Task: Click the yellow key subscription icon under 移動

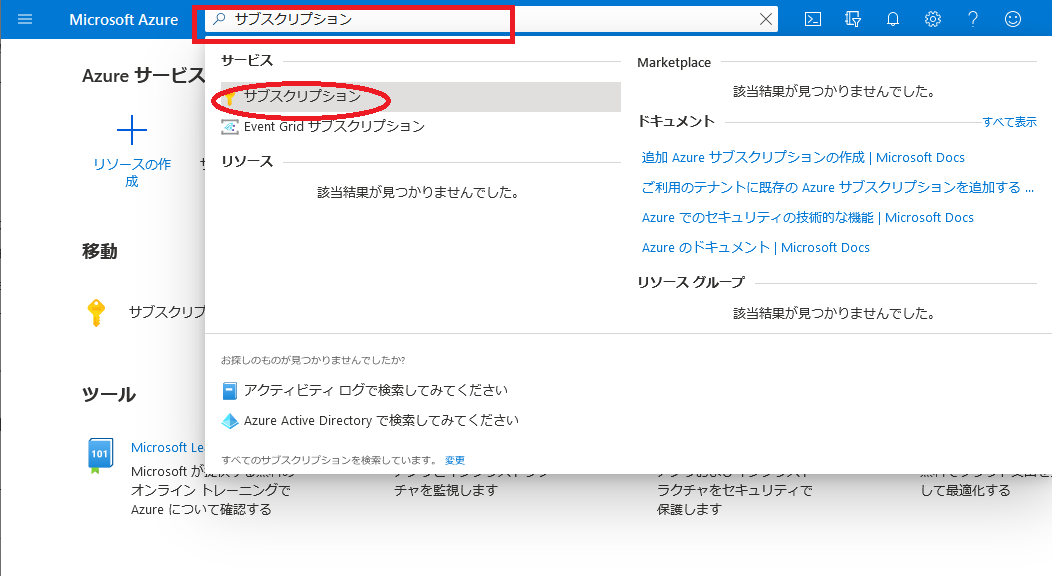Action: (96, 312)
